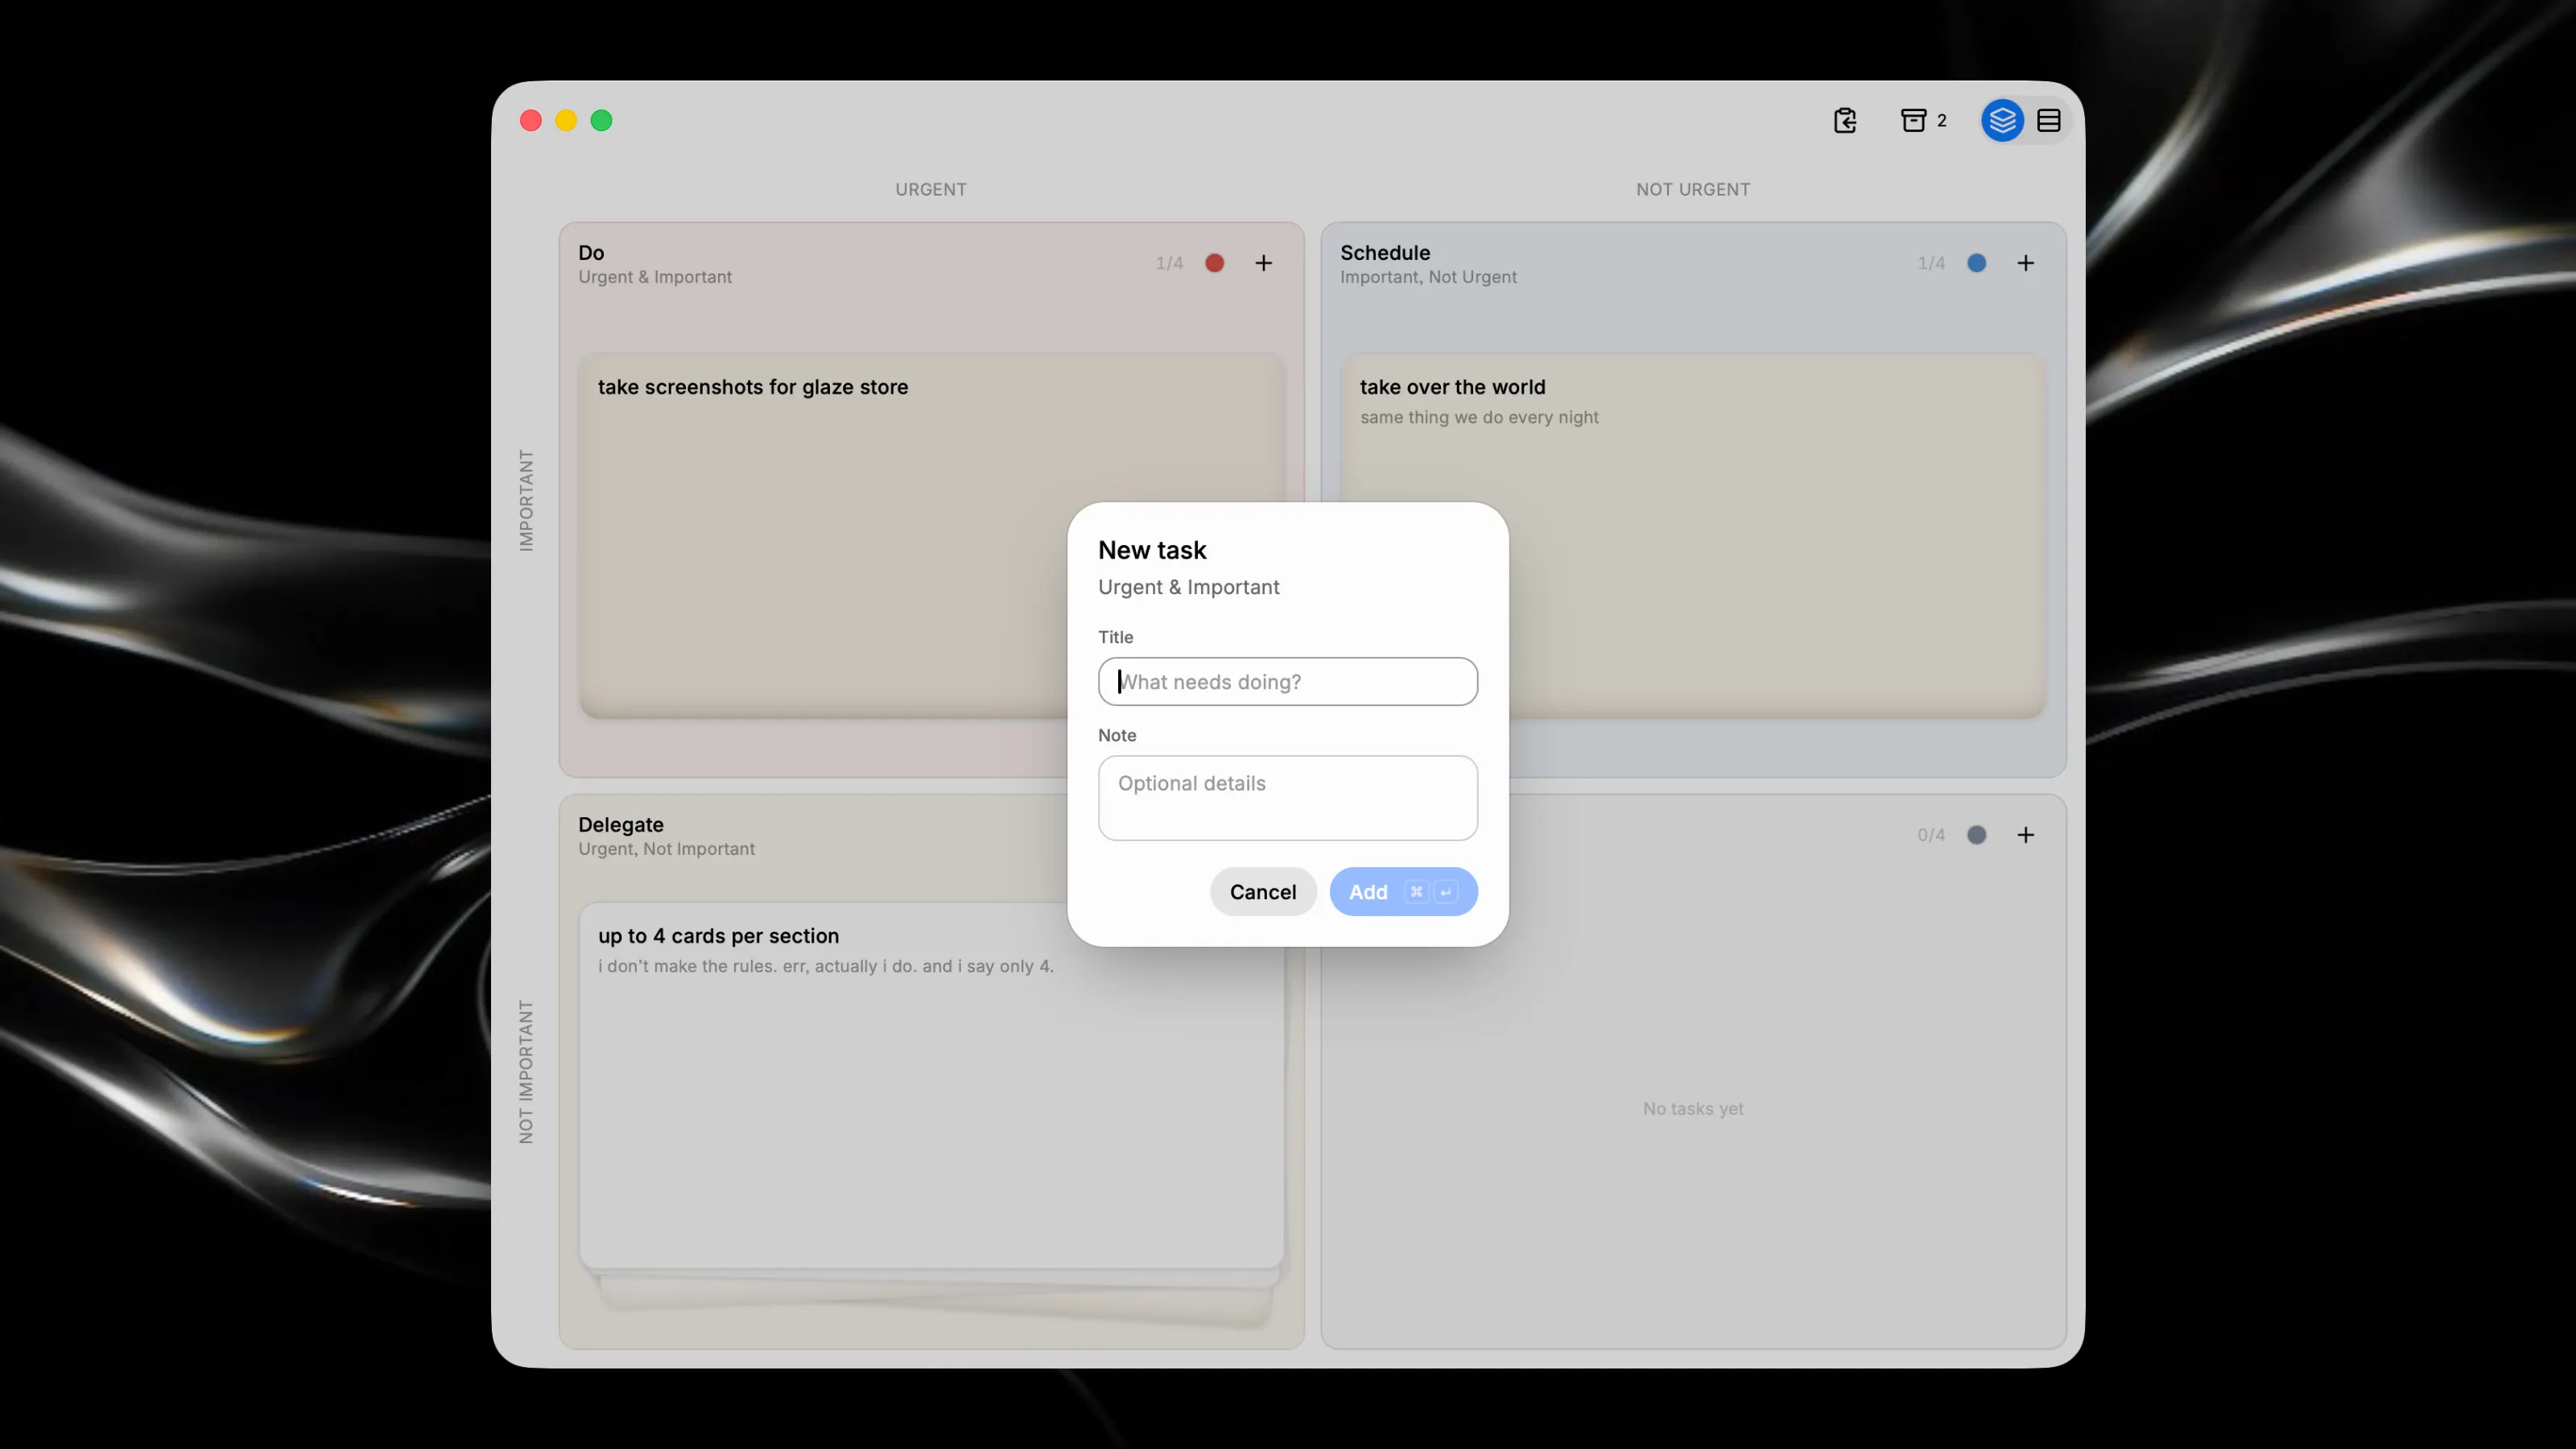Switch to stacked cards view icon
The image size is (2576, 1449).
2002,120
